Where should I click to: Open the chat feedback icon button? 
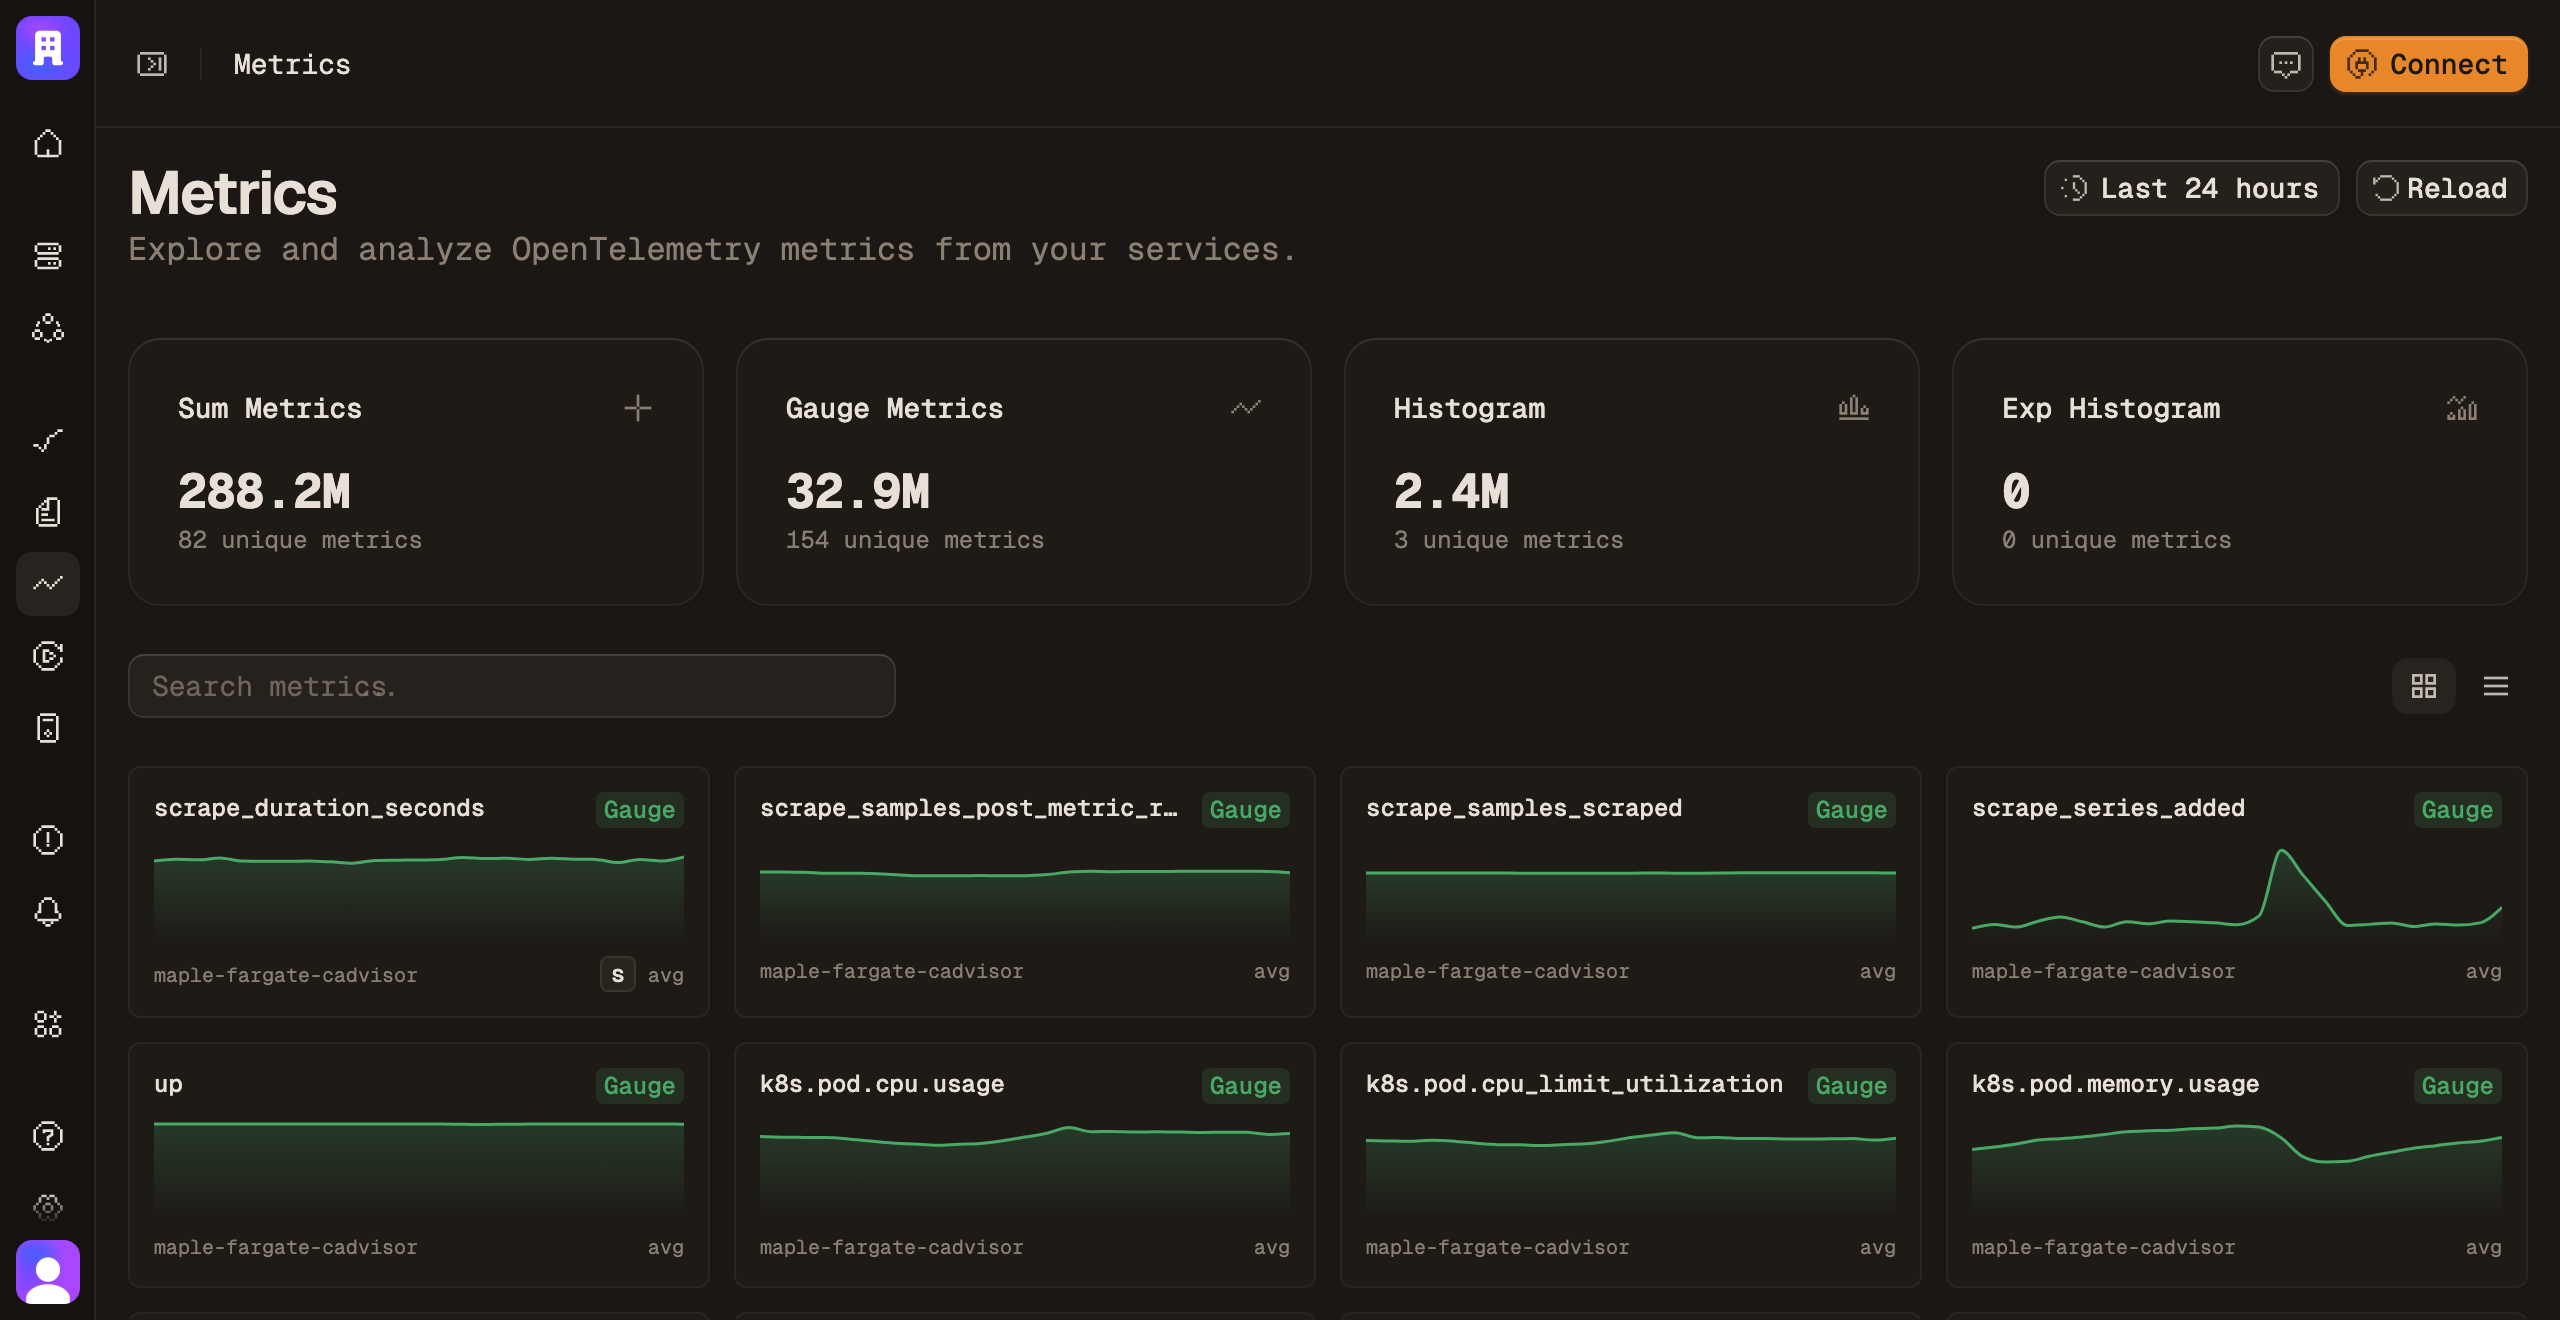click(2286, 64)
